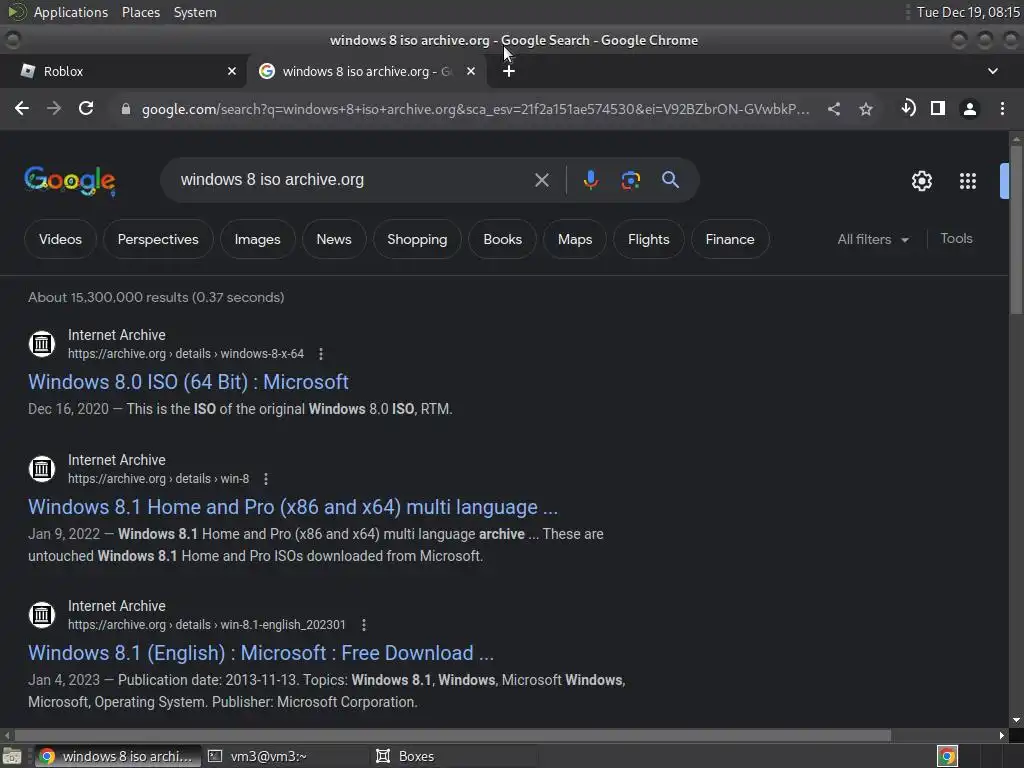
Task: Click the forward navigation arrow
Action: click(54, 108)
